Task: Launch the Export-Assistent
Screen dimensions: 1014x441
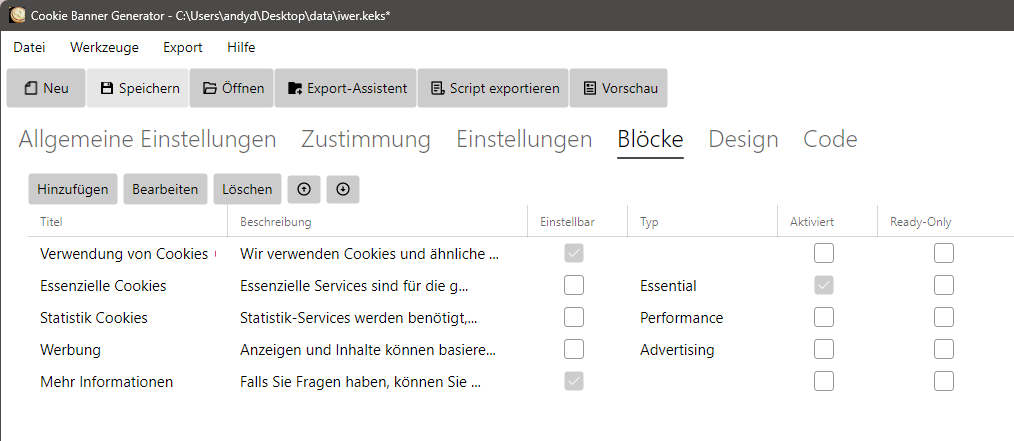Action: coord(346,88)
